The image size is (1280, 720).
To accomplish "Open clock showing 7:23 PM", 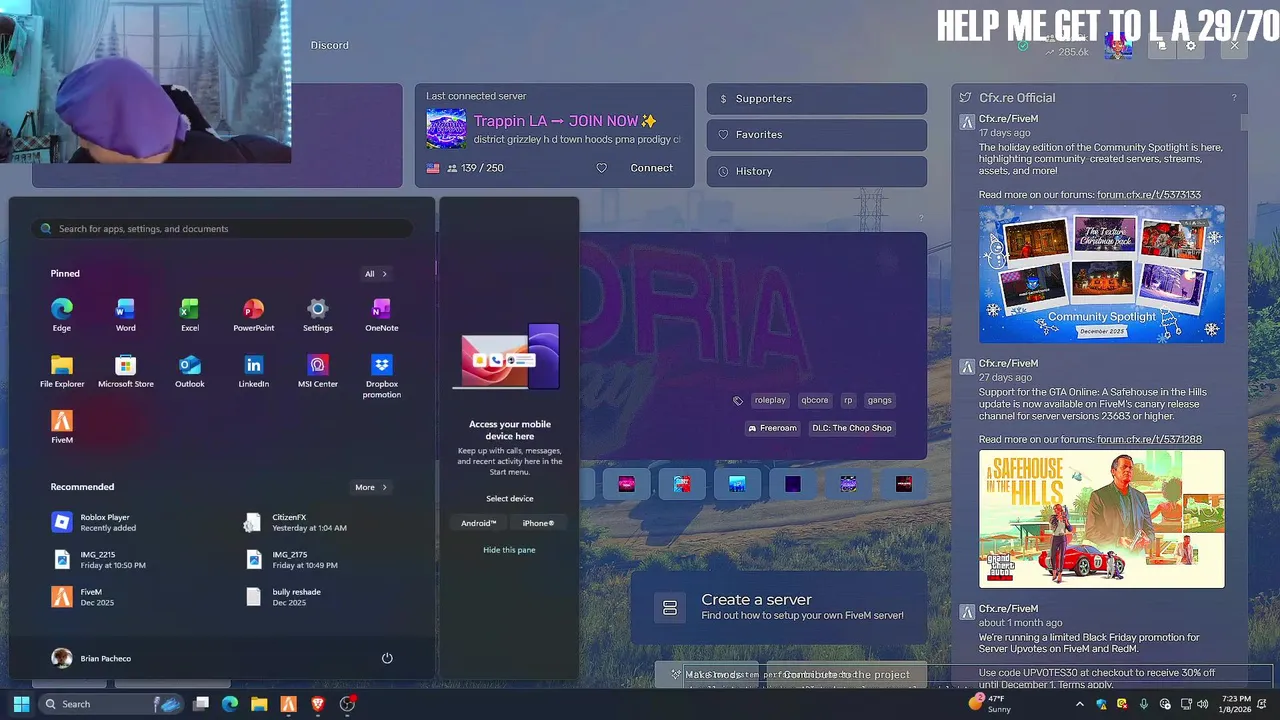I will (1236, 704).
